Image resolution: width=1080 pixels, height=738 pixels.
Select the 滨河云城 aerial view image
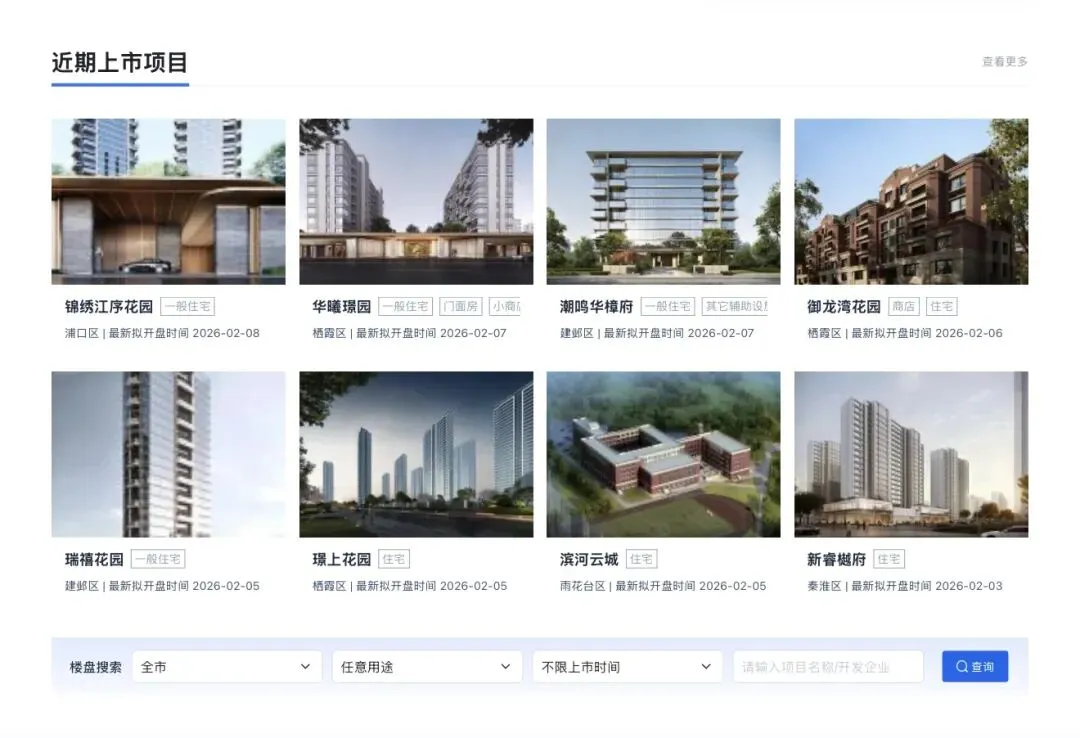(663, 454)
